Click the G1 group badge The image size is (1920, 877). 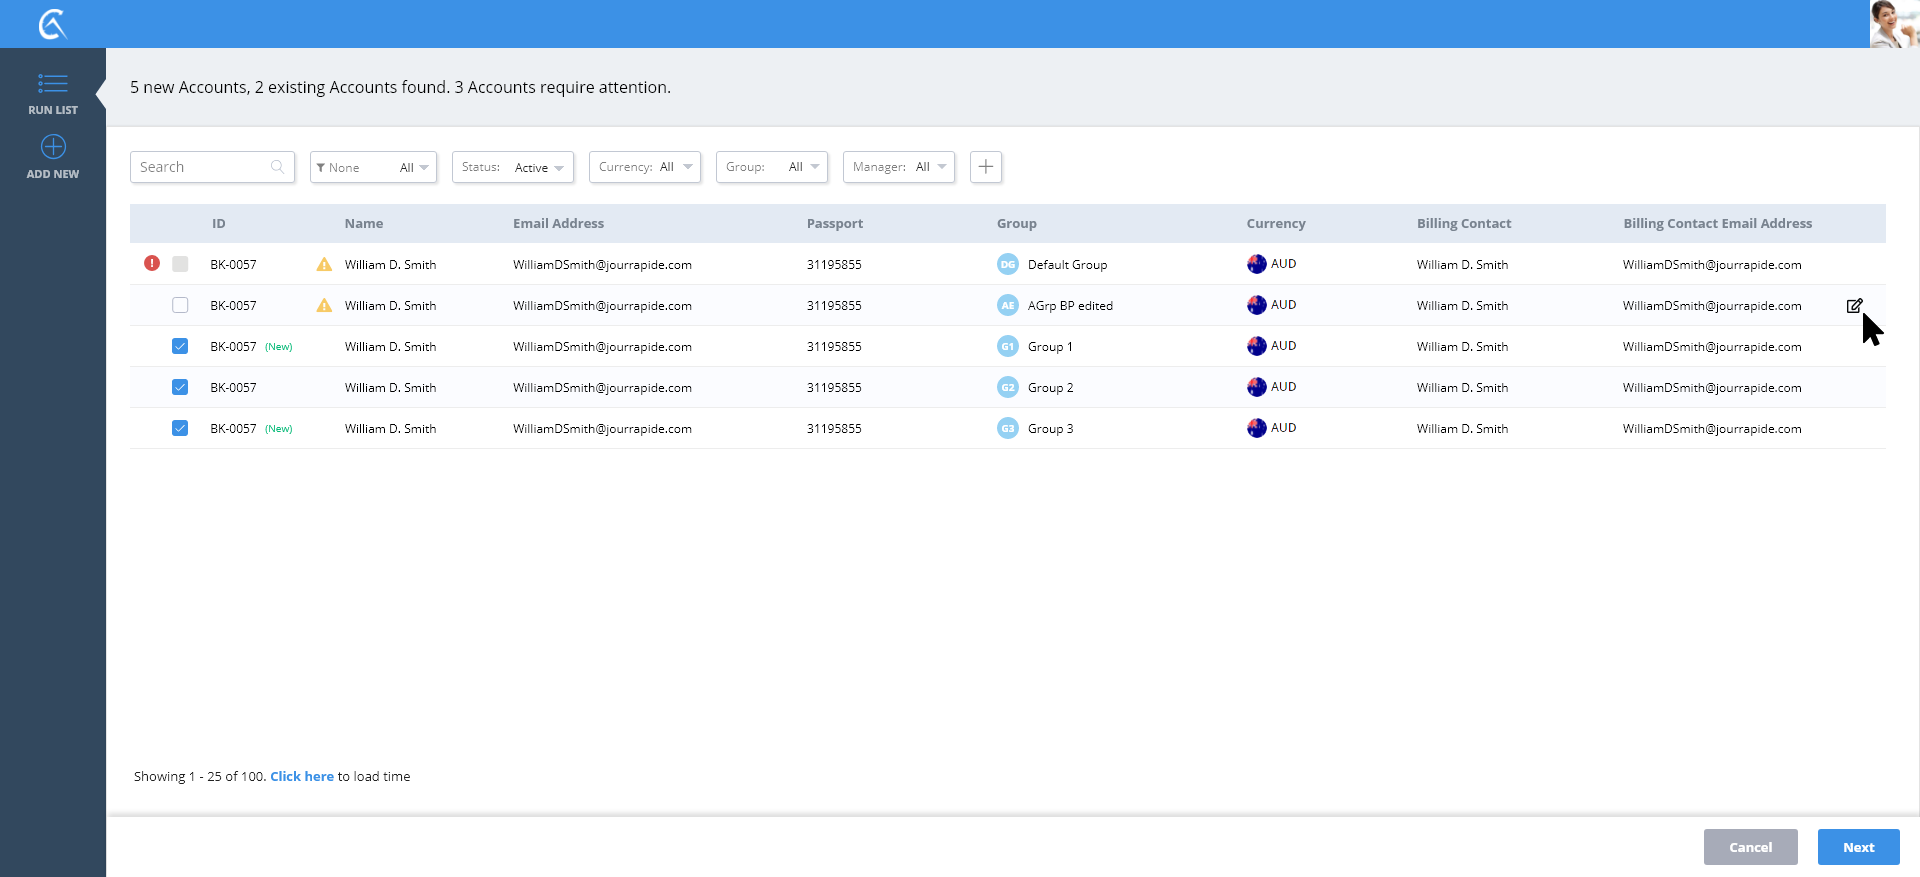[1008, 346]
